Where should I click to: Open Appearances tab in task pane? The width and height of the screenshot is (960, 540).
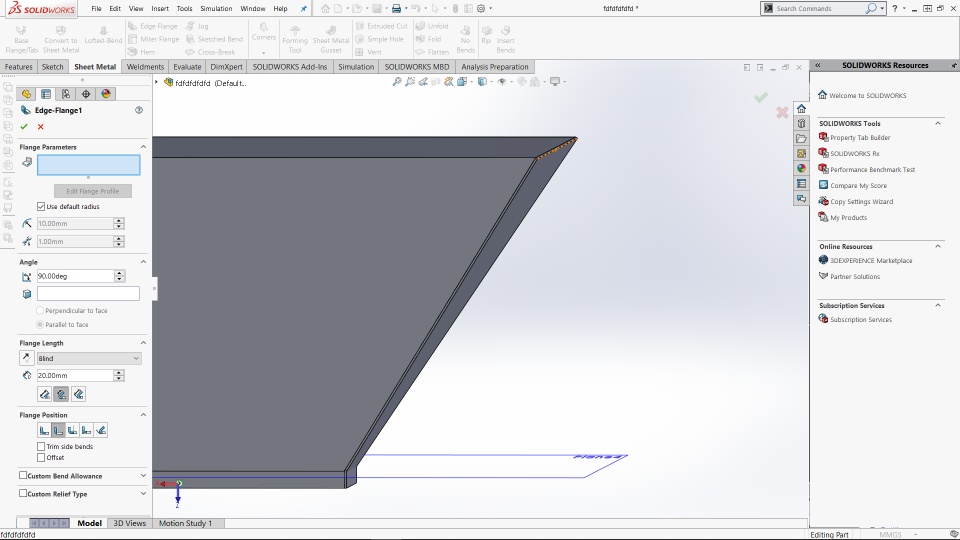click(801, 168)
